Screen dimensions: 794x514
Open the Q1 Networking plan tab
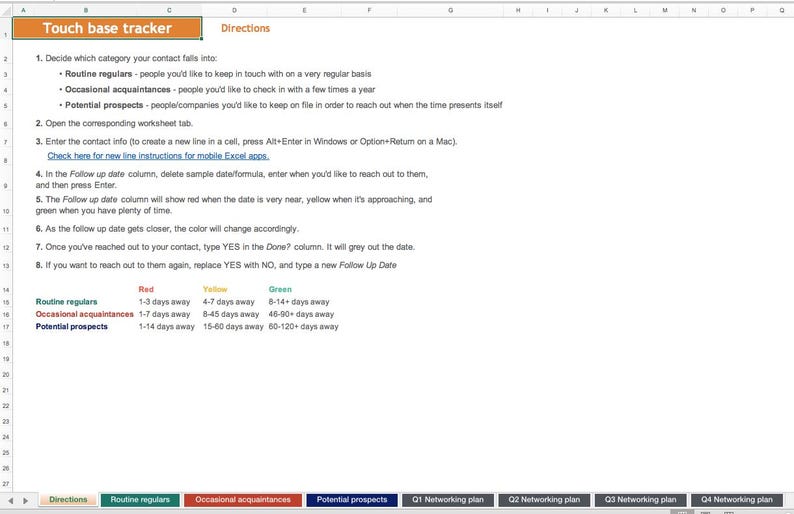tap(448, 499)
